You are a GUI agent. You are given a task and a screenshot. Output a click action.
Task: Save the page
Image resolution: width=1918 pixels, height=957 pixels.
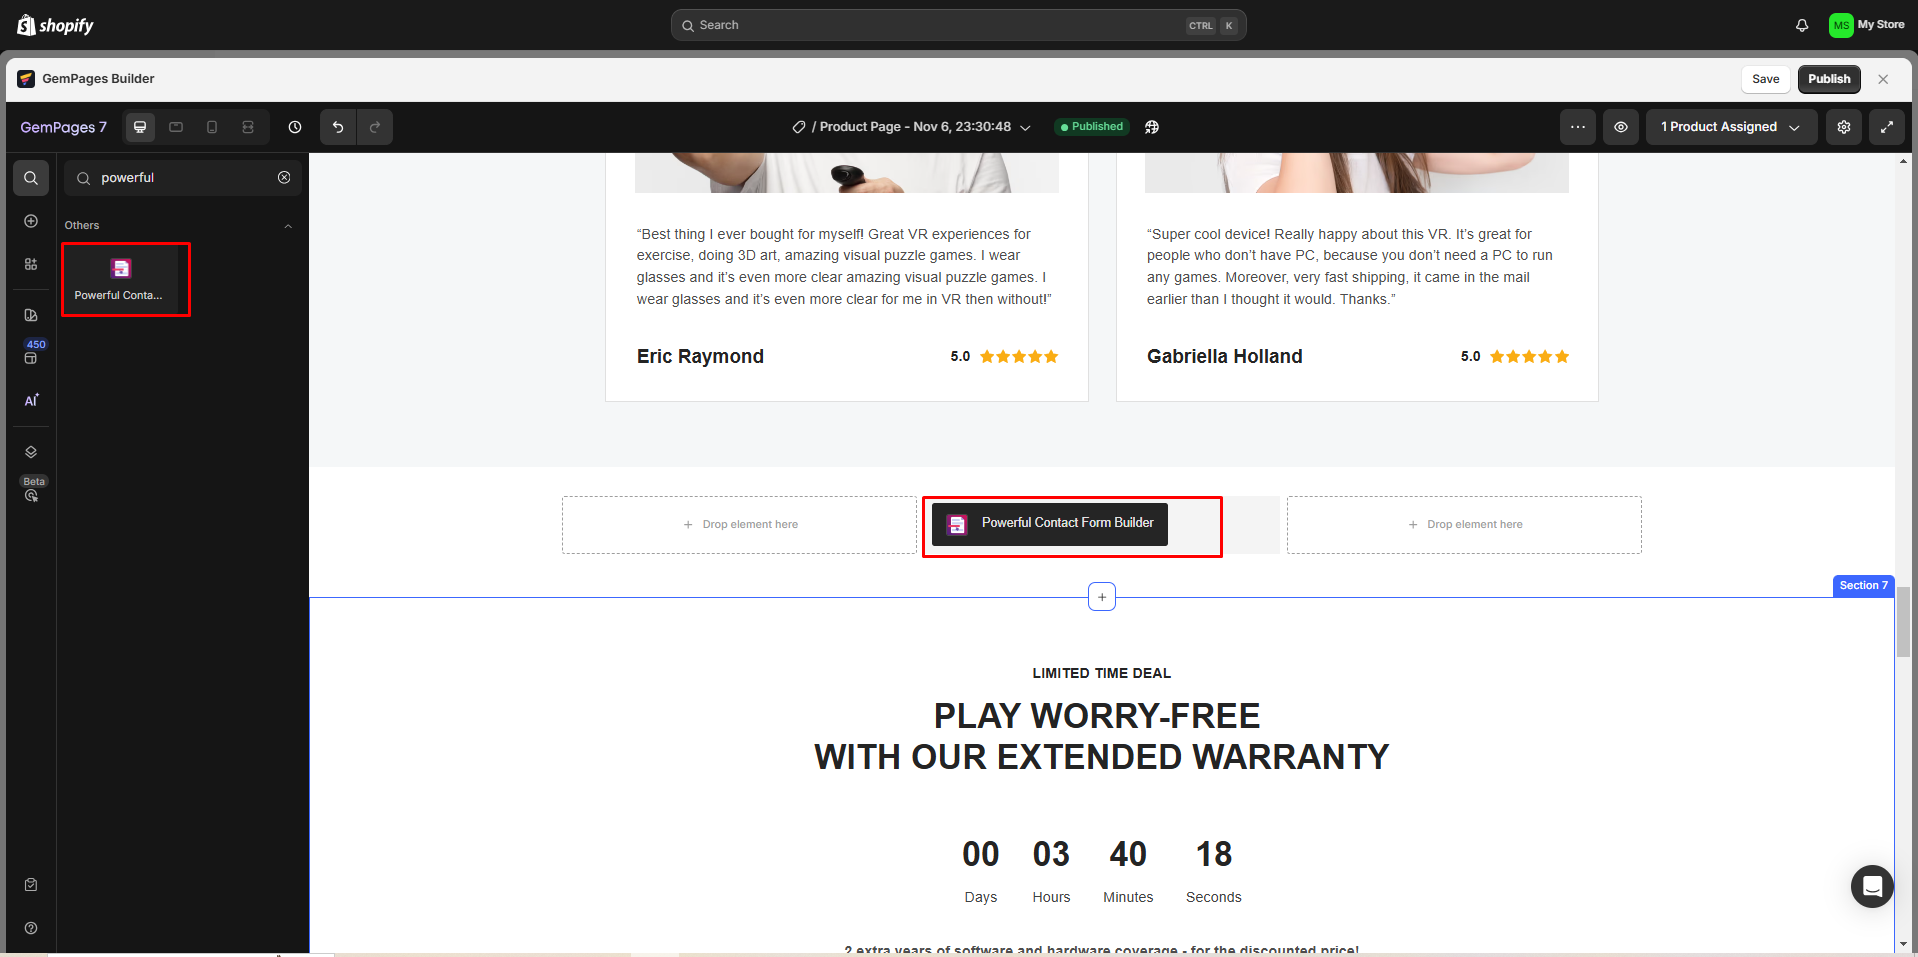(x=1765, y=79)
